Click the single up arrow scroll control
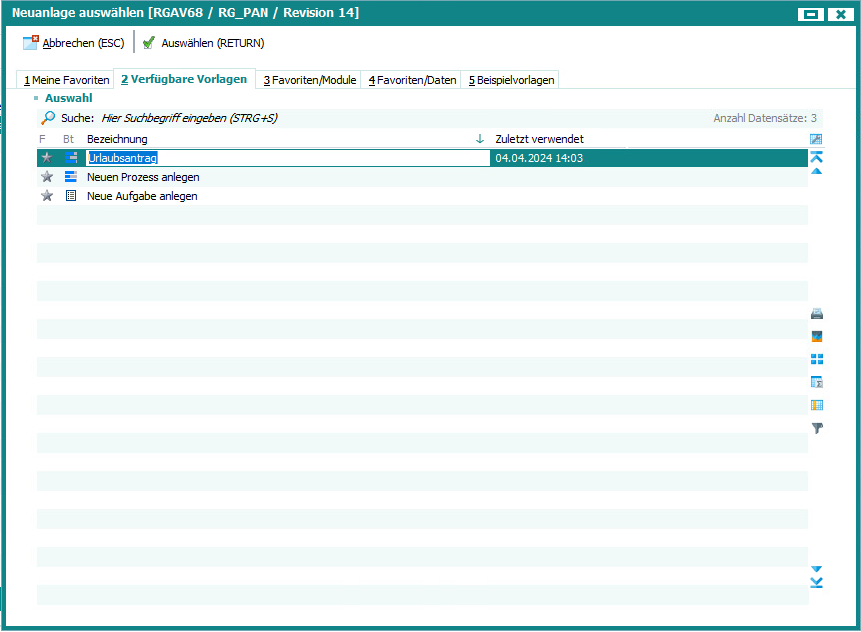861x632 pixels. (817, 171)
